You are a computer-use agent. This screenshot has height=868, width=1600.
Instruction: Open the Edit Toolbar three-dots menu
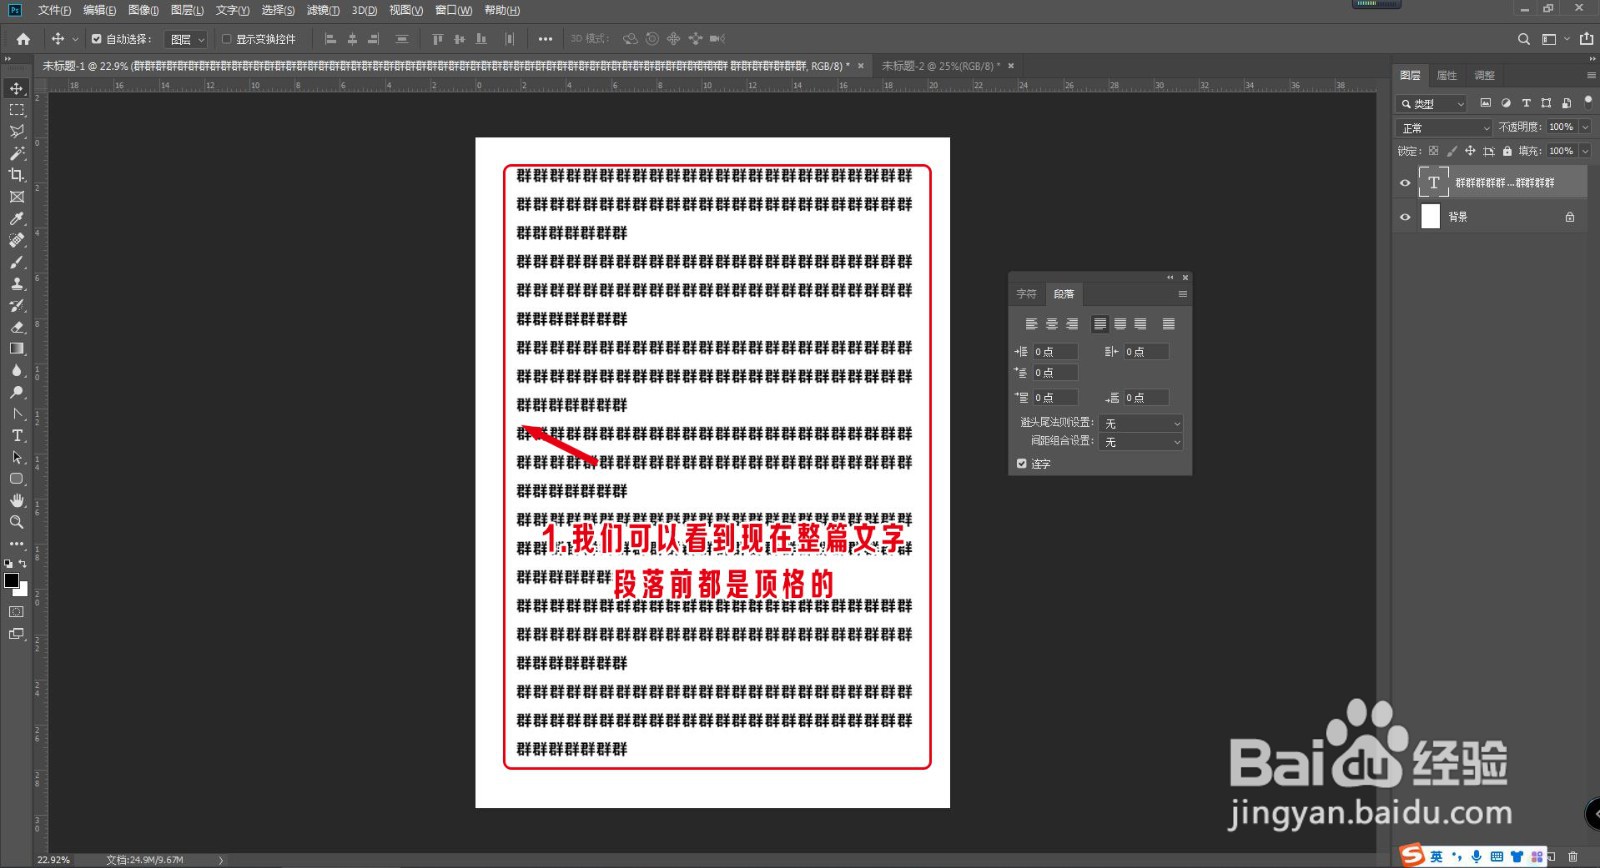coord(17,544)
